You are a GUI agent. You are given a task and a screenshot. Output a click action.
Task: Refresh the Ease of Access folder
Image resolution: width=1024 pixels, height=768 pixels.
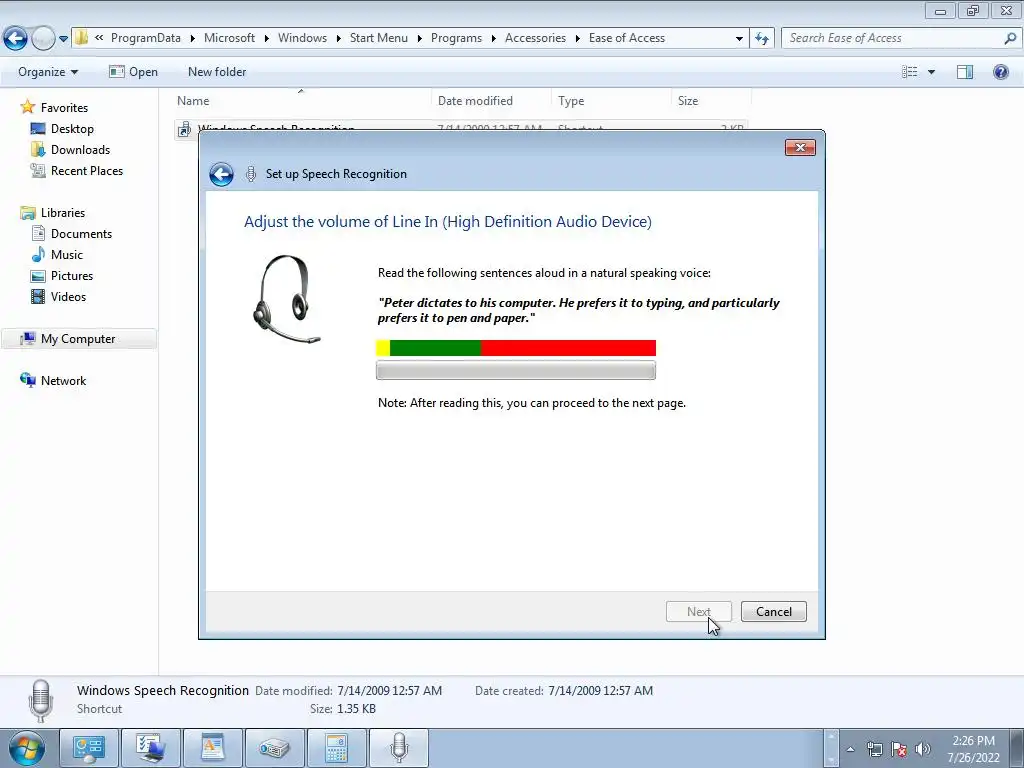pos(762,39)
